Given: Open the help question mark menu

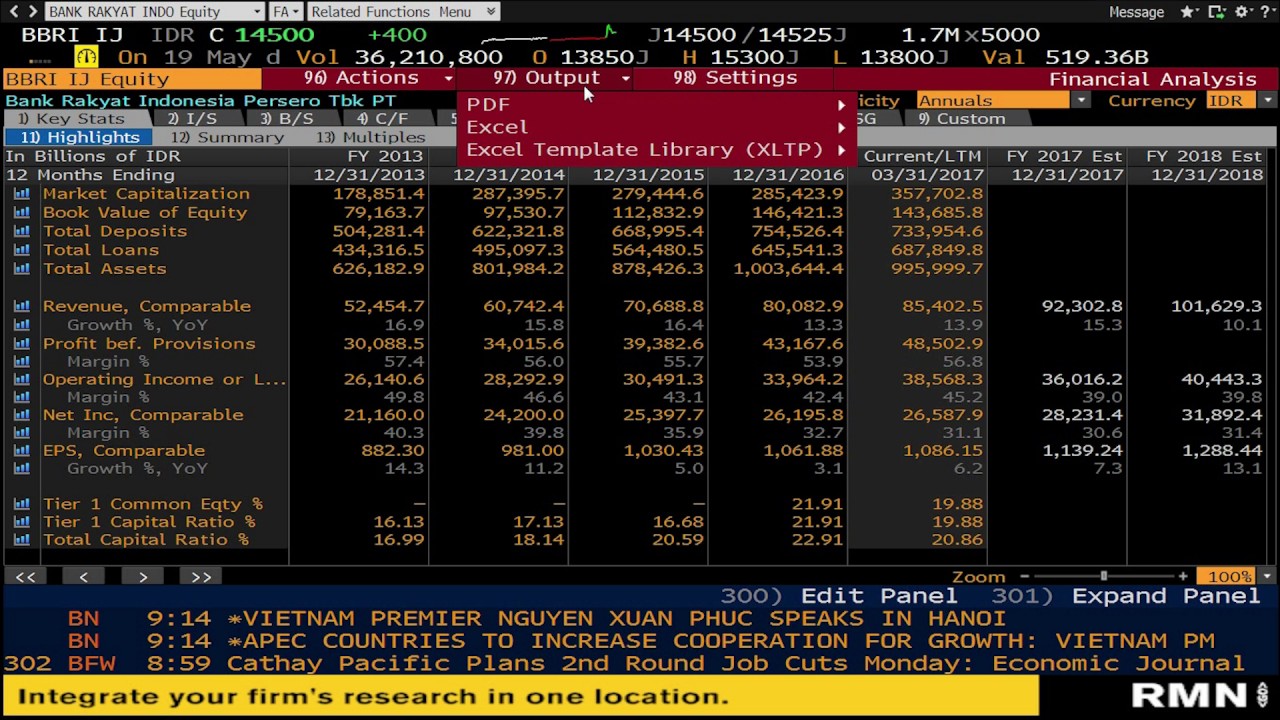Looking at the screenshot, I should pos(1268,12).
